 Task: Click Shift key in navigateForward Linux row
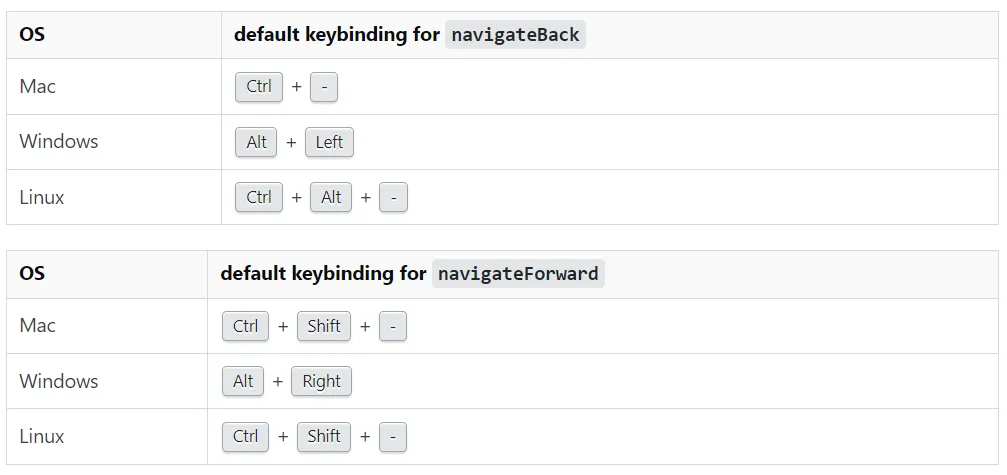tap(324, 436)
